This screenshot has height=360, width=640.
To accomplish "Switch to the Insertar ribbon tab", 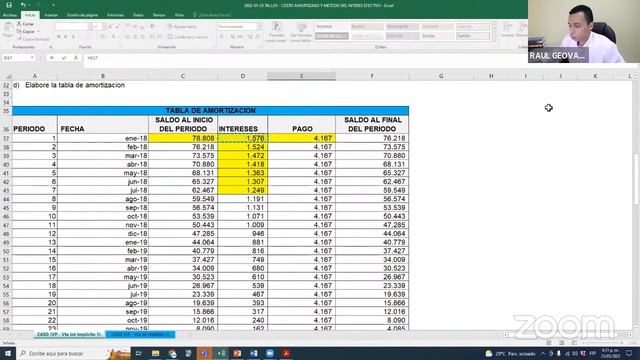I will click(x=51, y=15).
